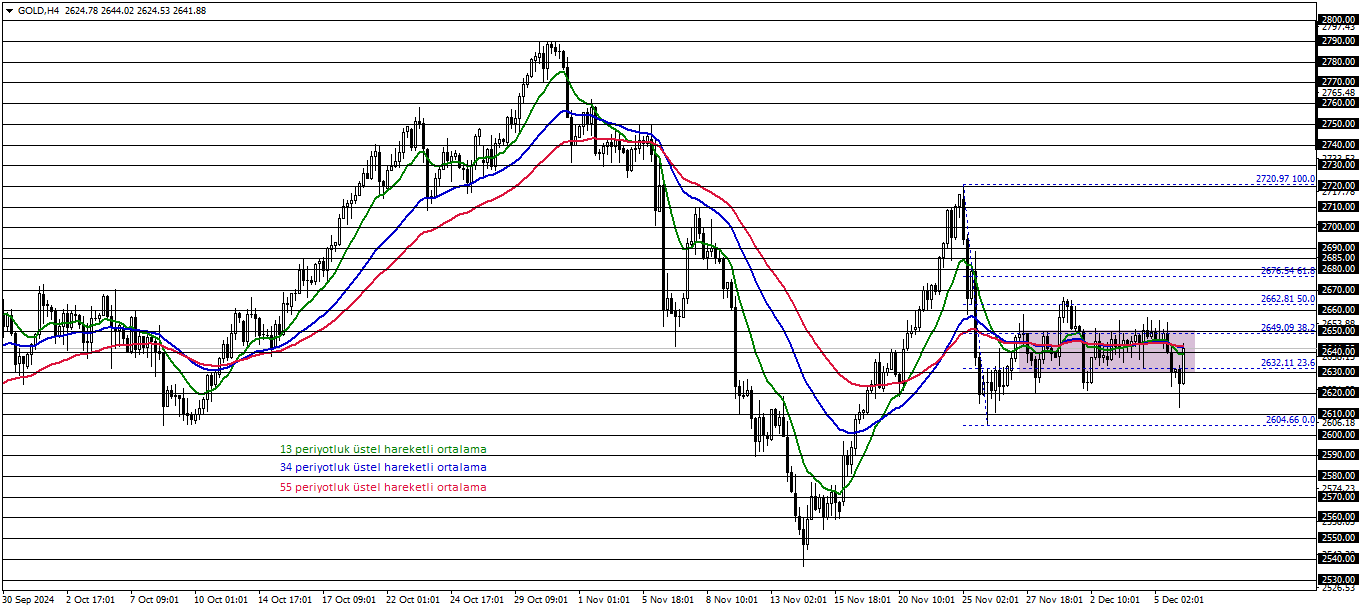1362x611 pixels.
Task: Click the 10 Oct 01:01 time label
Action: pyautogui.click(x=222, y=600)
